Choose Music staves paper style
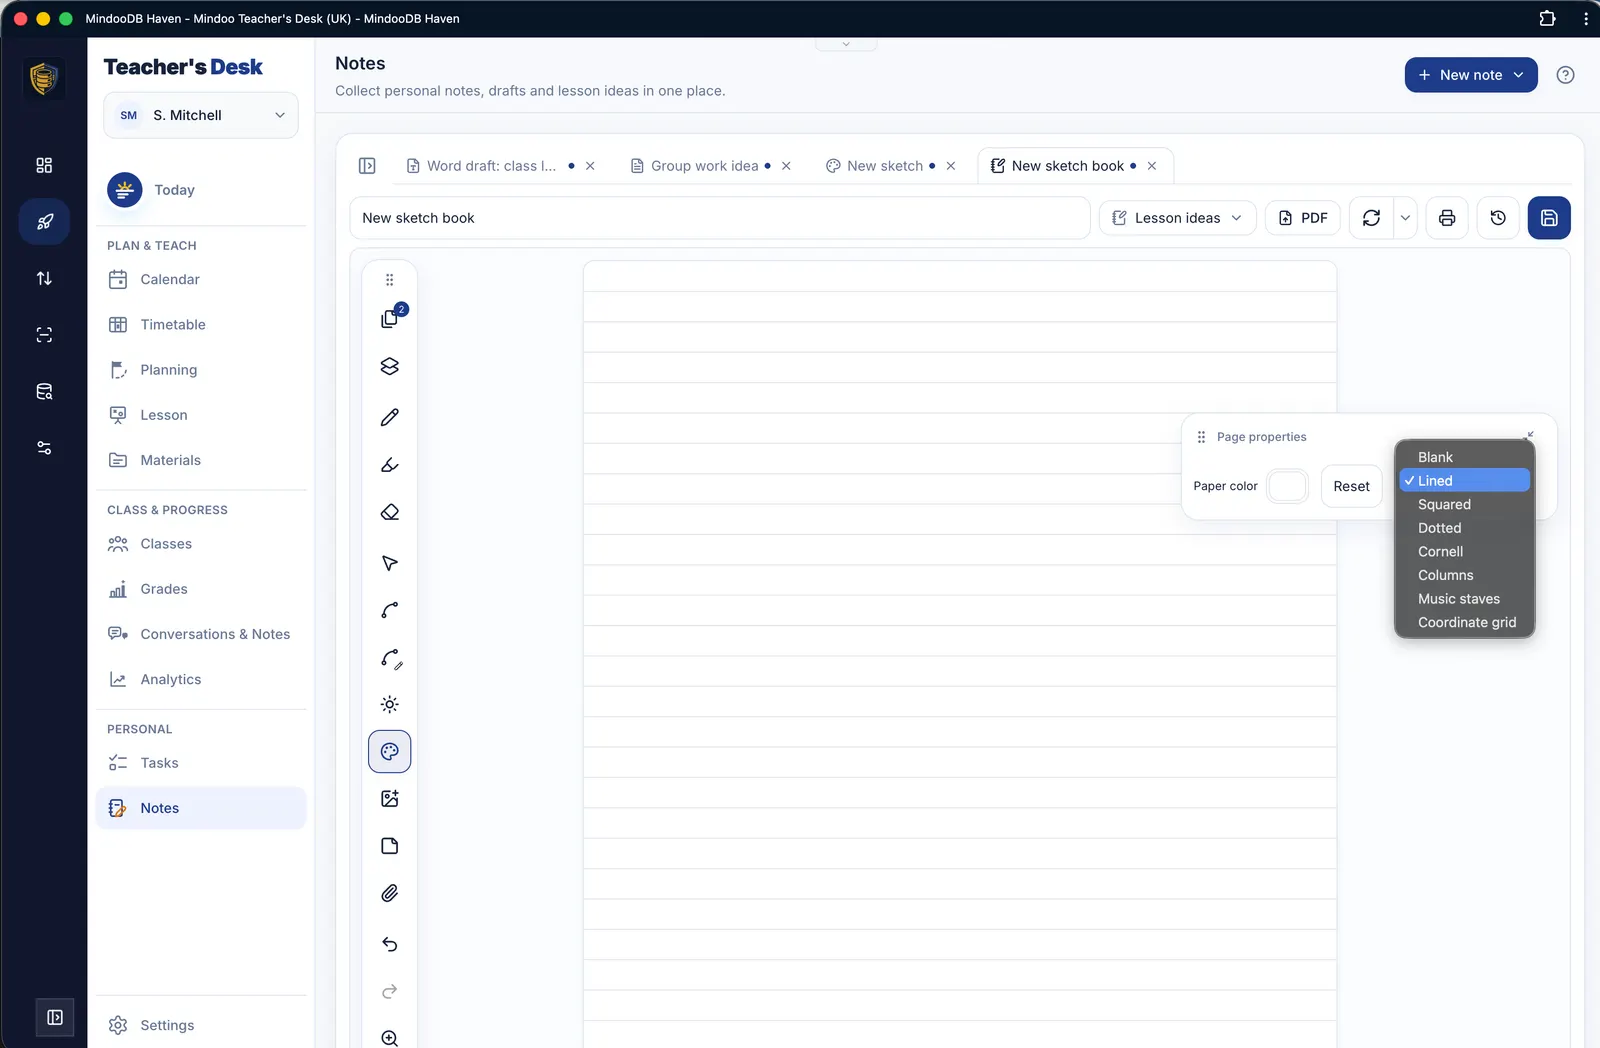This screenshot has width=1600, height=1048. click(1464, 598)
